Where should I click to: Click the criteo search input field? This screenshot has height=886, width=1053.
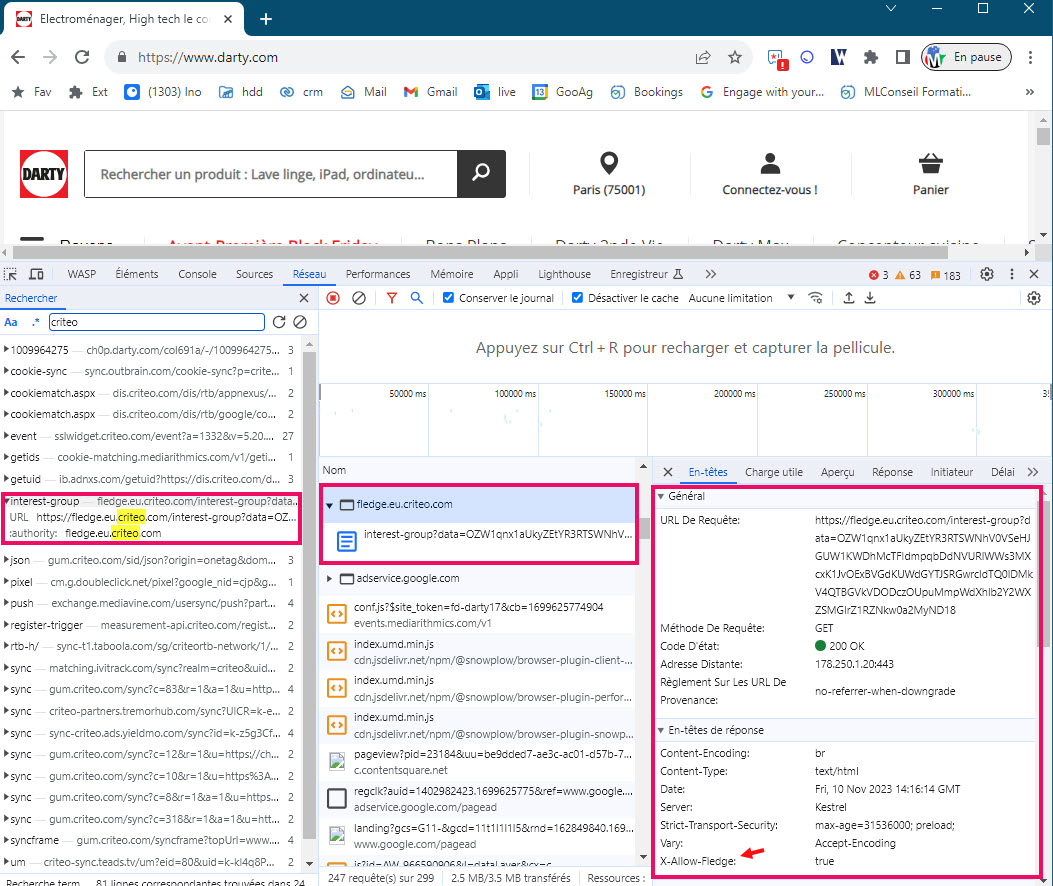coord(157,322)
